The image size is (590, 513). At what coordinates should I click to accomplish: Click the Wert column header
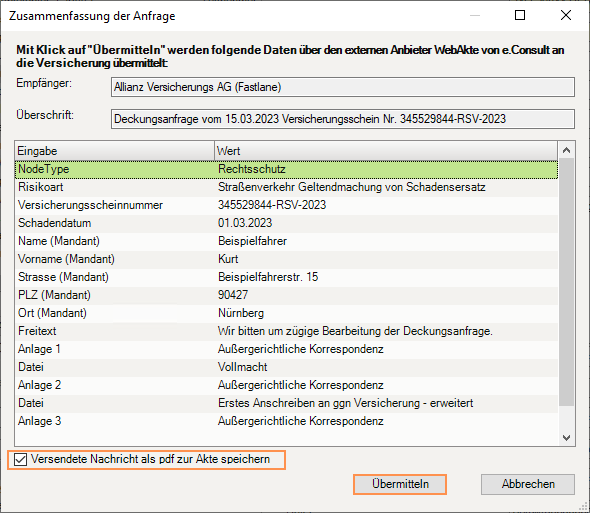(x=386, y=151)
